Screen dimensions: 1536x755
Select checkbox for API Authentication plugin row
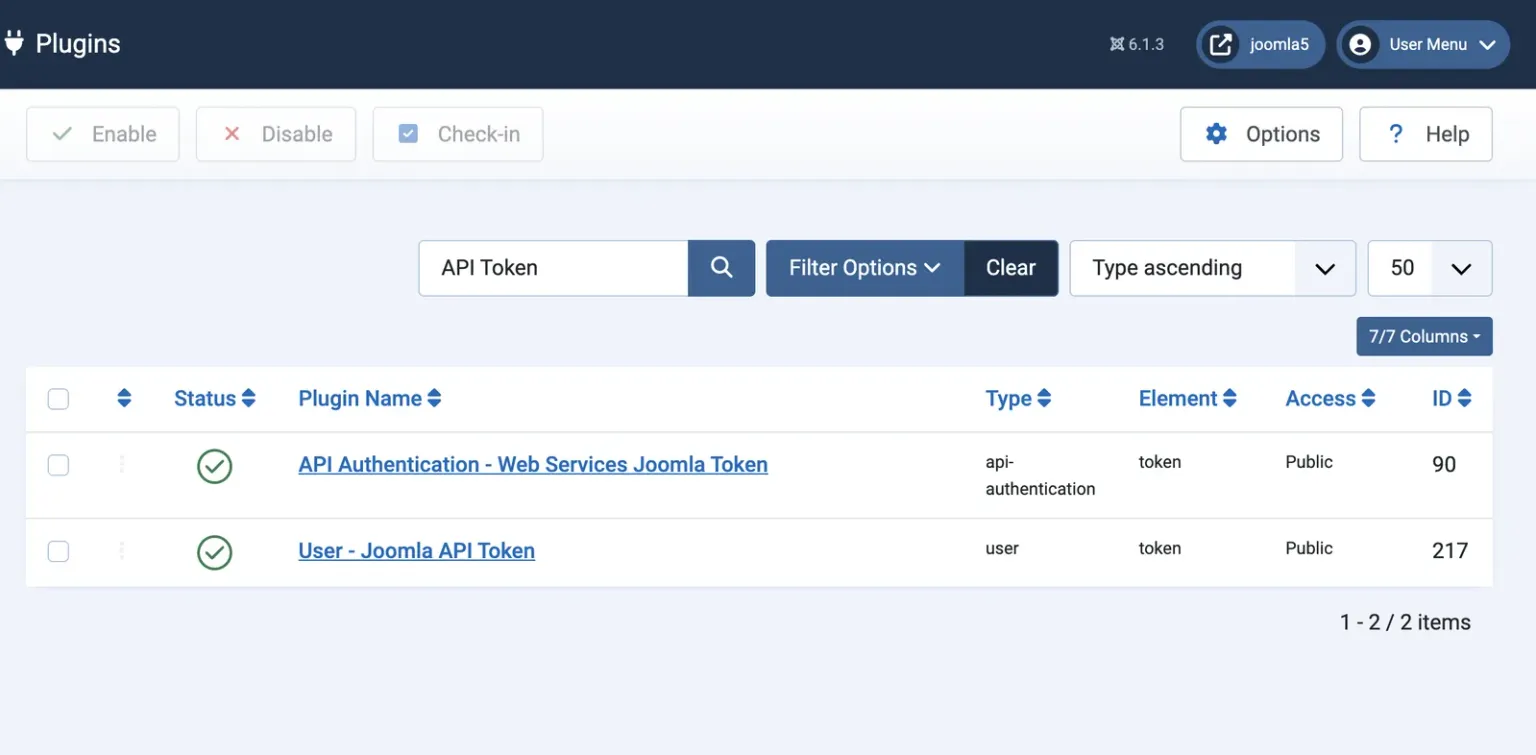58,465
